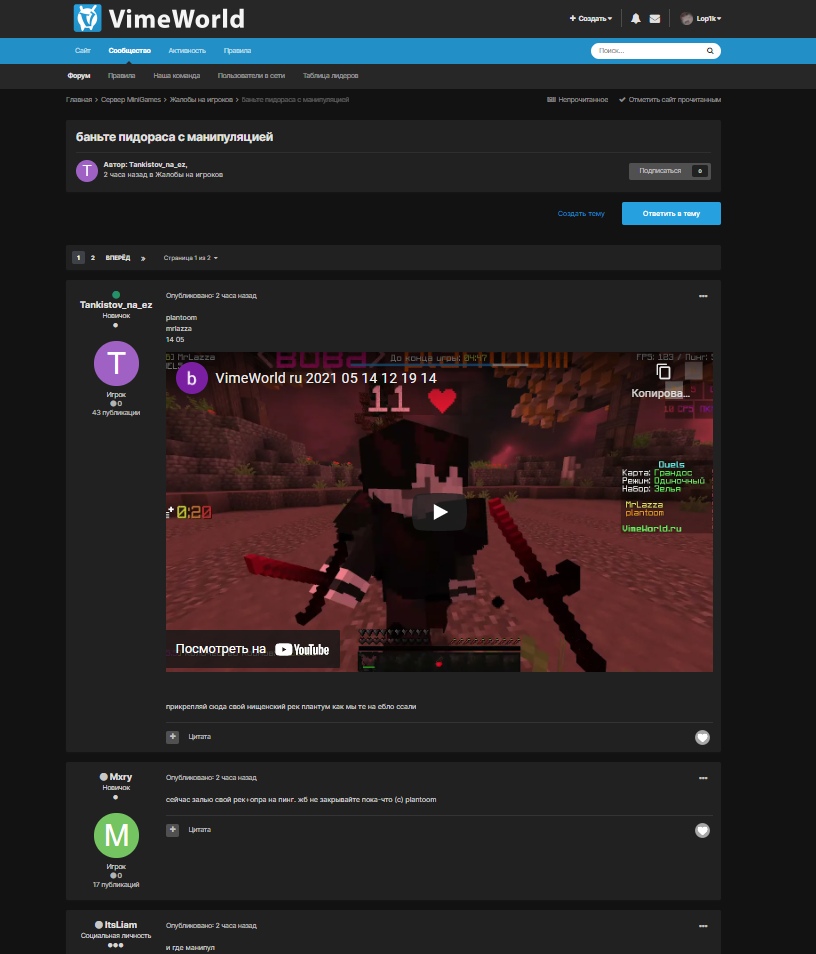This screenshot has width=816, height=954.
Task: Open YouTube channel avatar in video
Action: point(192,378)
